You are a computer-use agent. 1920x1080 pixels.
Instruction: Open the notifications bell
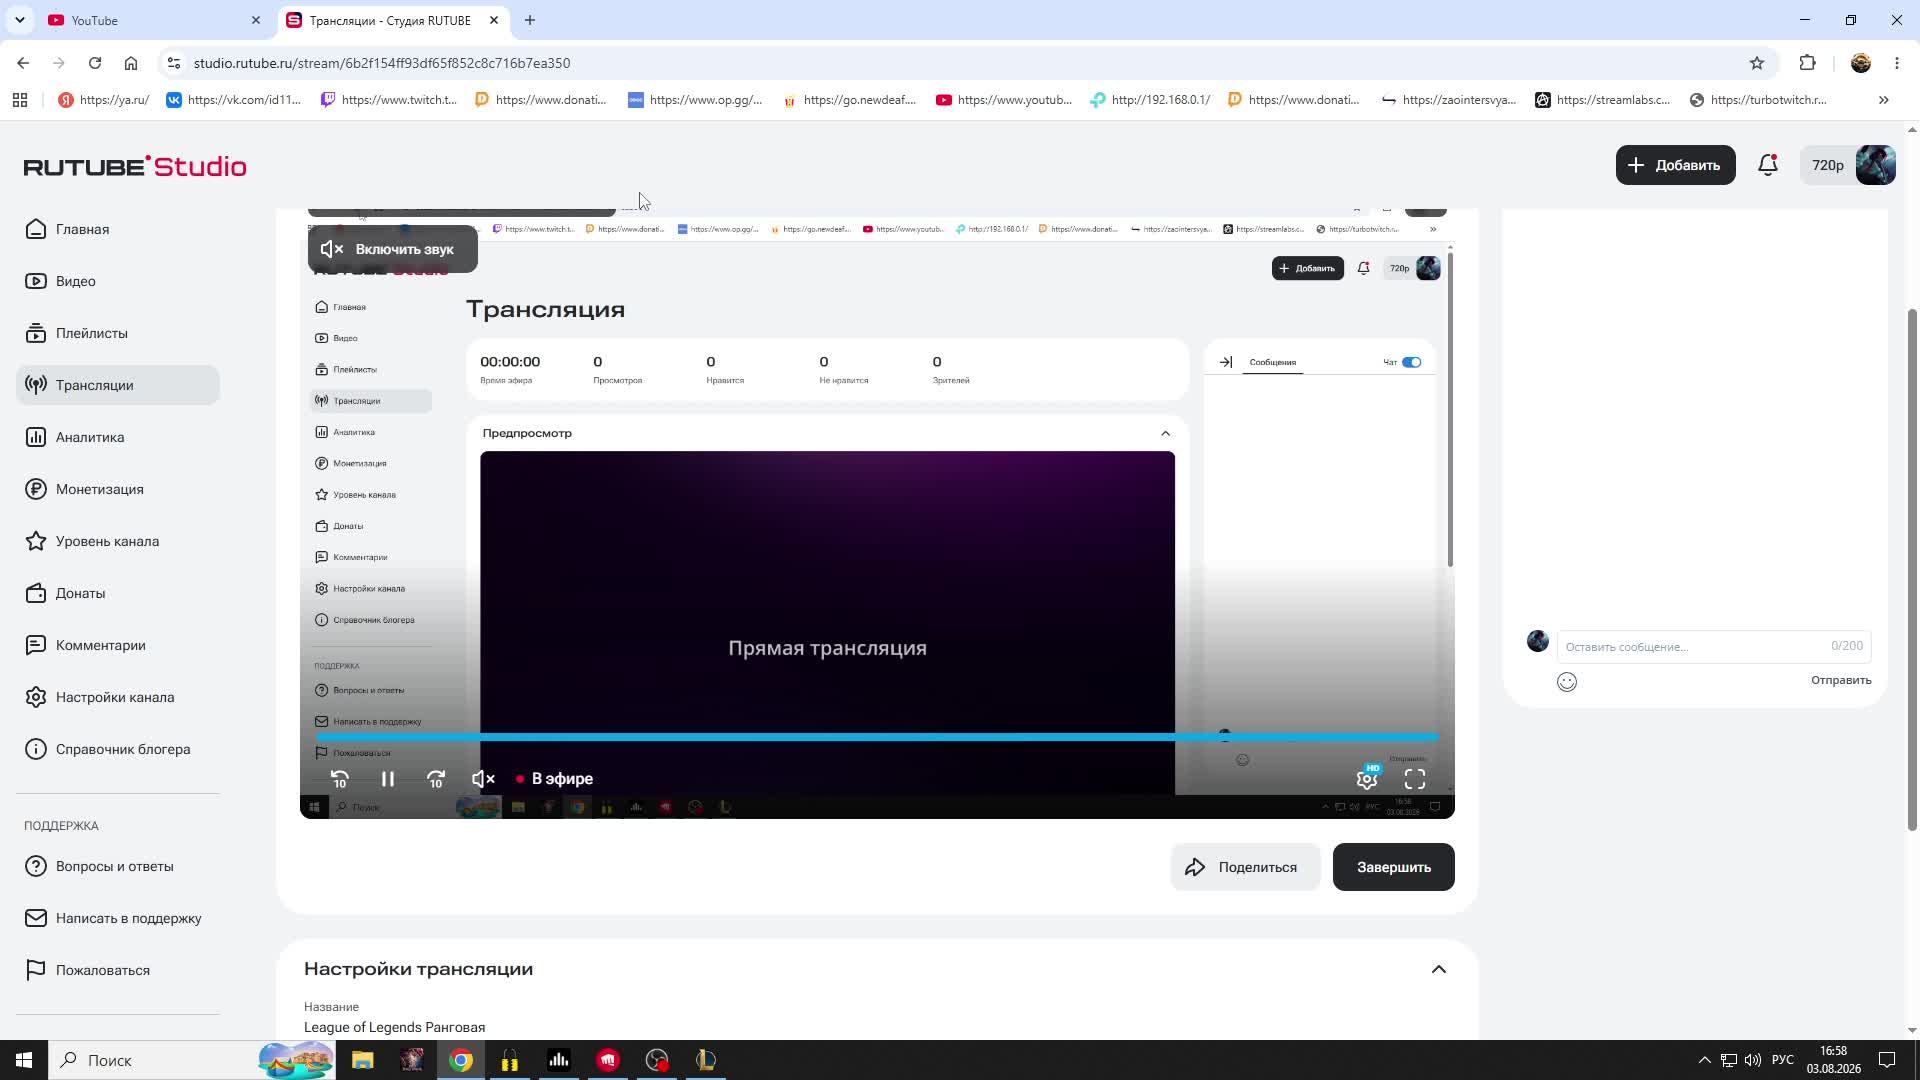click(x=1768, y=165)
